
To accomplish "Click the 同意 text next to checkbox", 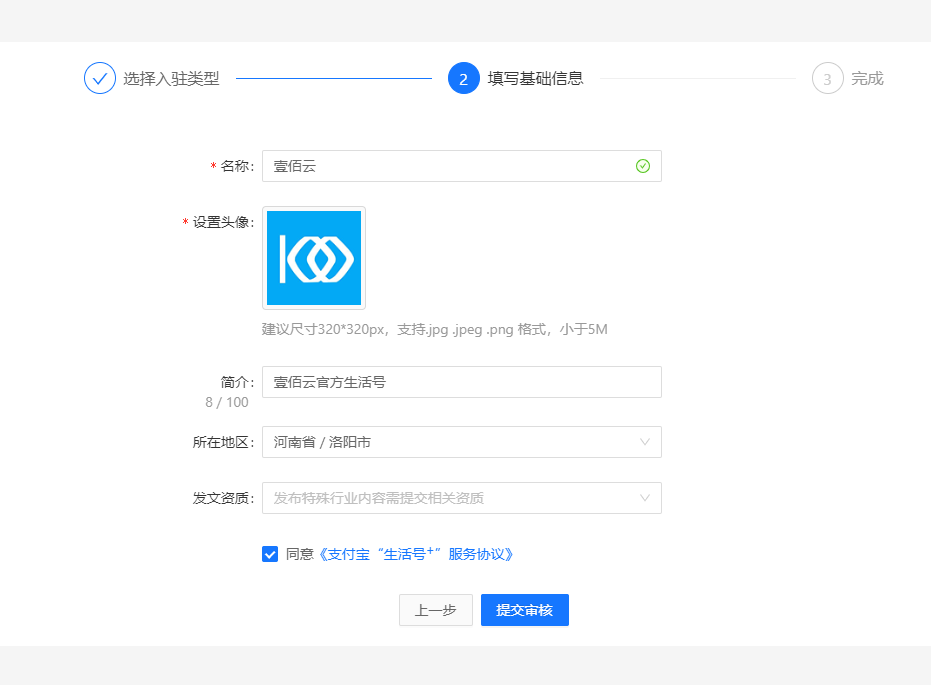I will coord(300,554).
